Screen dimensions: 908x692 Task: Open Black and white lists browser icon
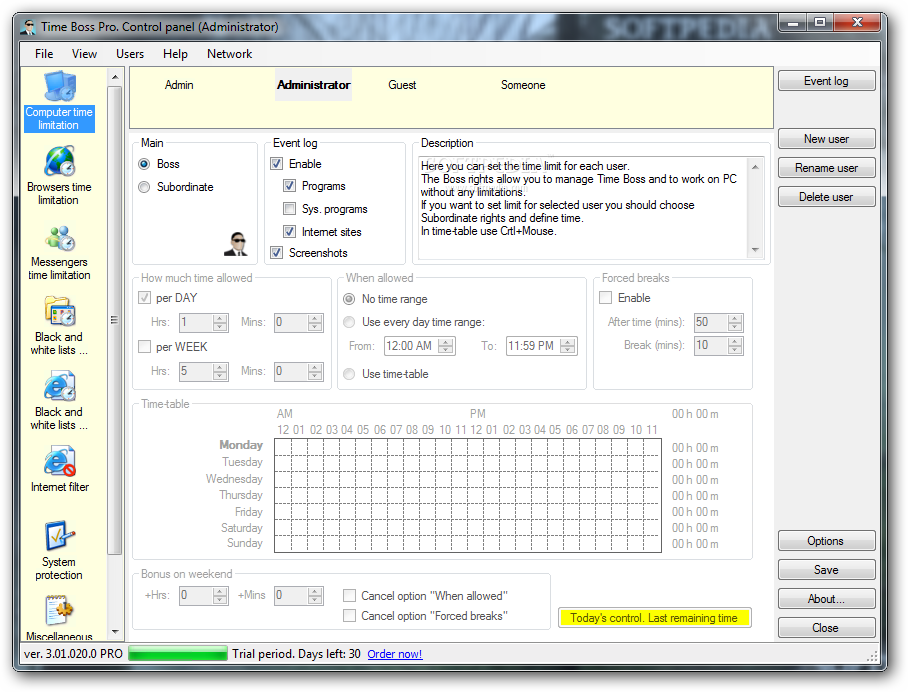tap(59, 400)
